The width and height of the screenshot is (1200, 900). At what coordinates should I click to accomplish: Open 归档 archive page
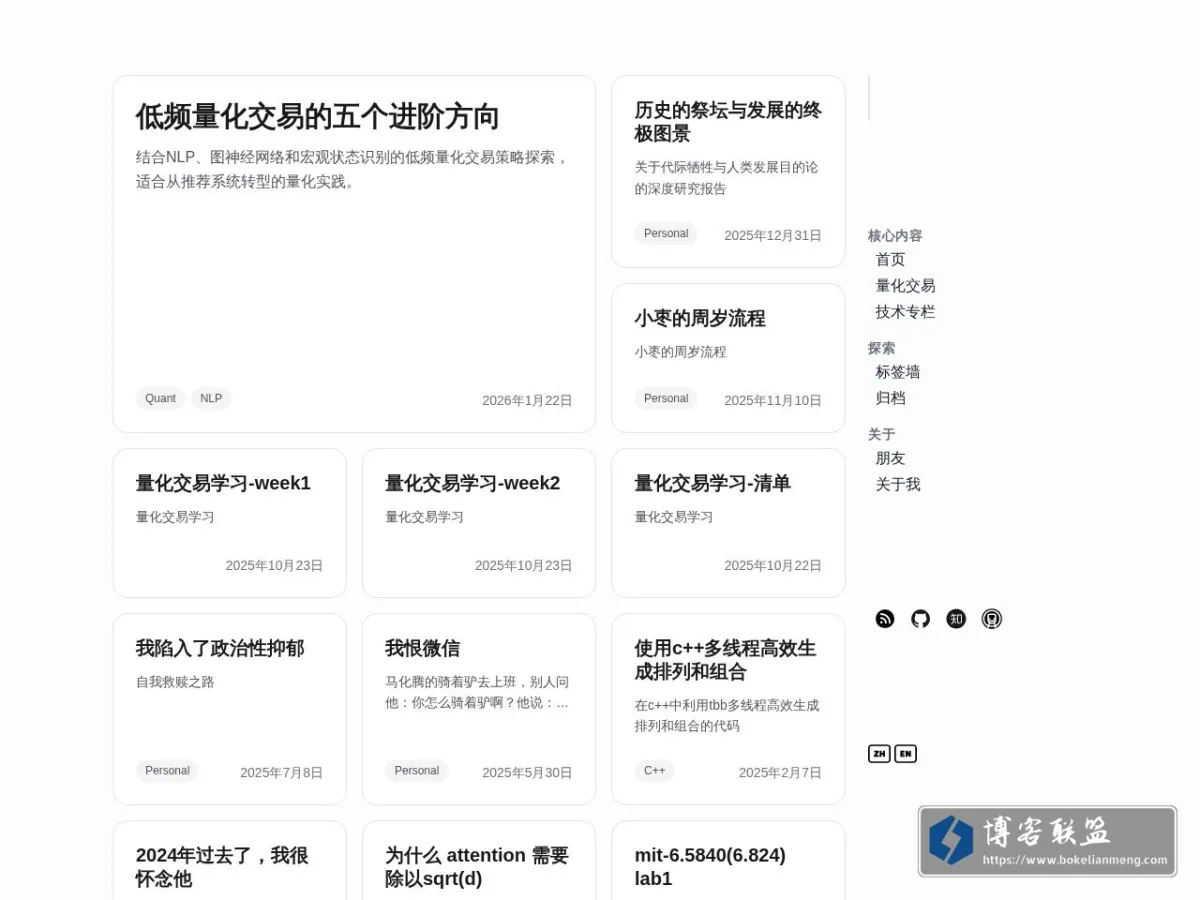tap(890, 398)
